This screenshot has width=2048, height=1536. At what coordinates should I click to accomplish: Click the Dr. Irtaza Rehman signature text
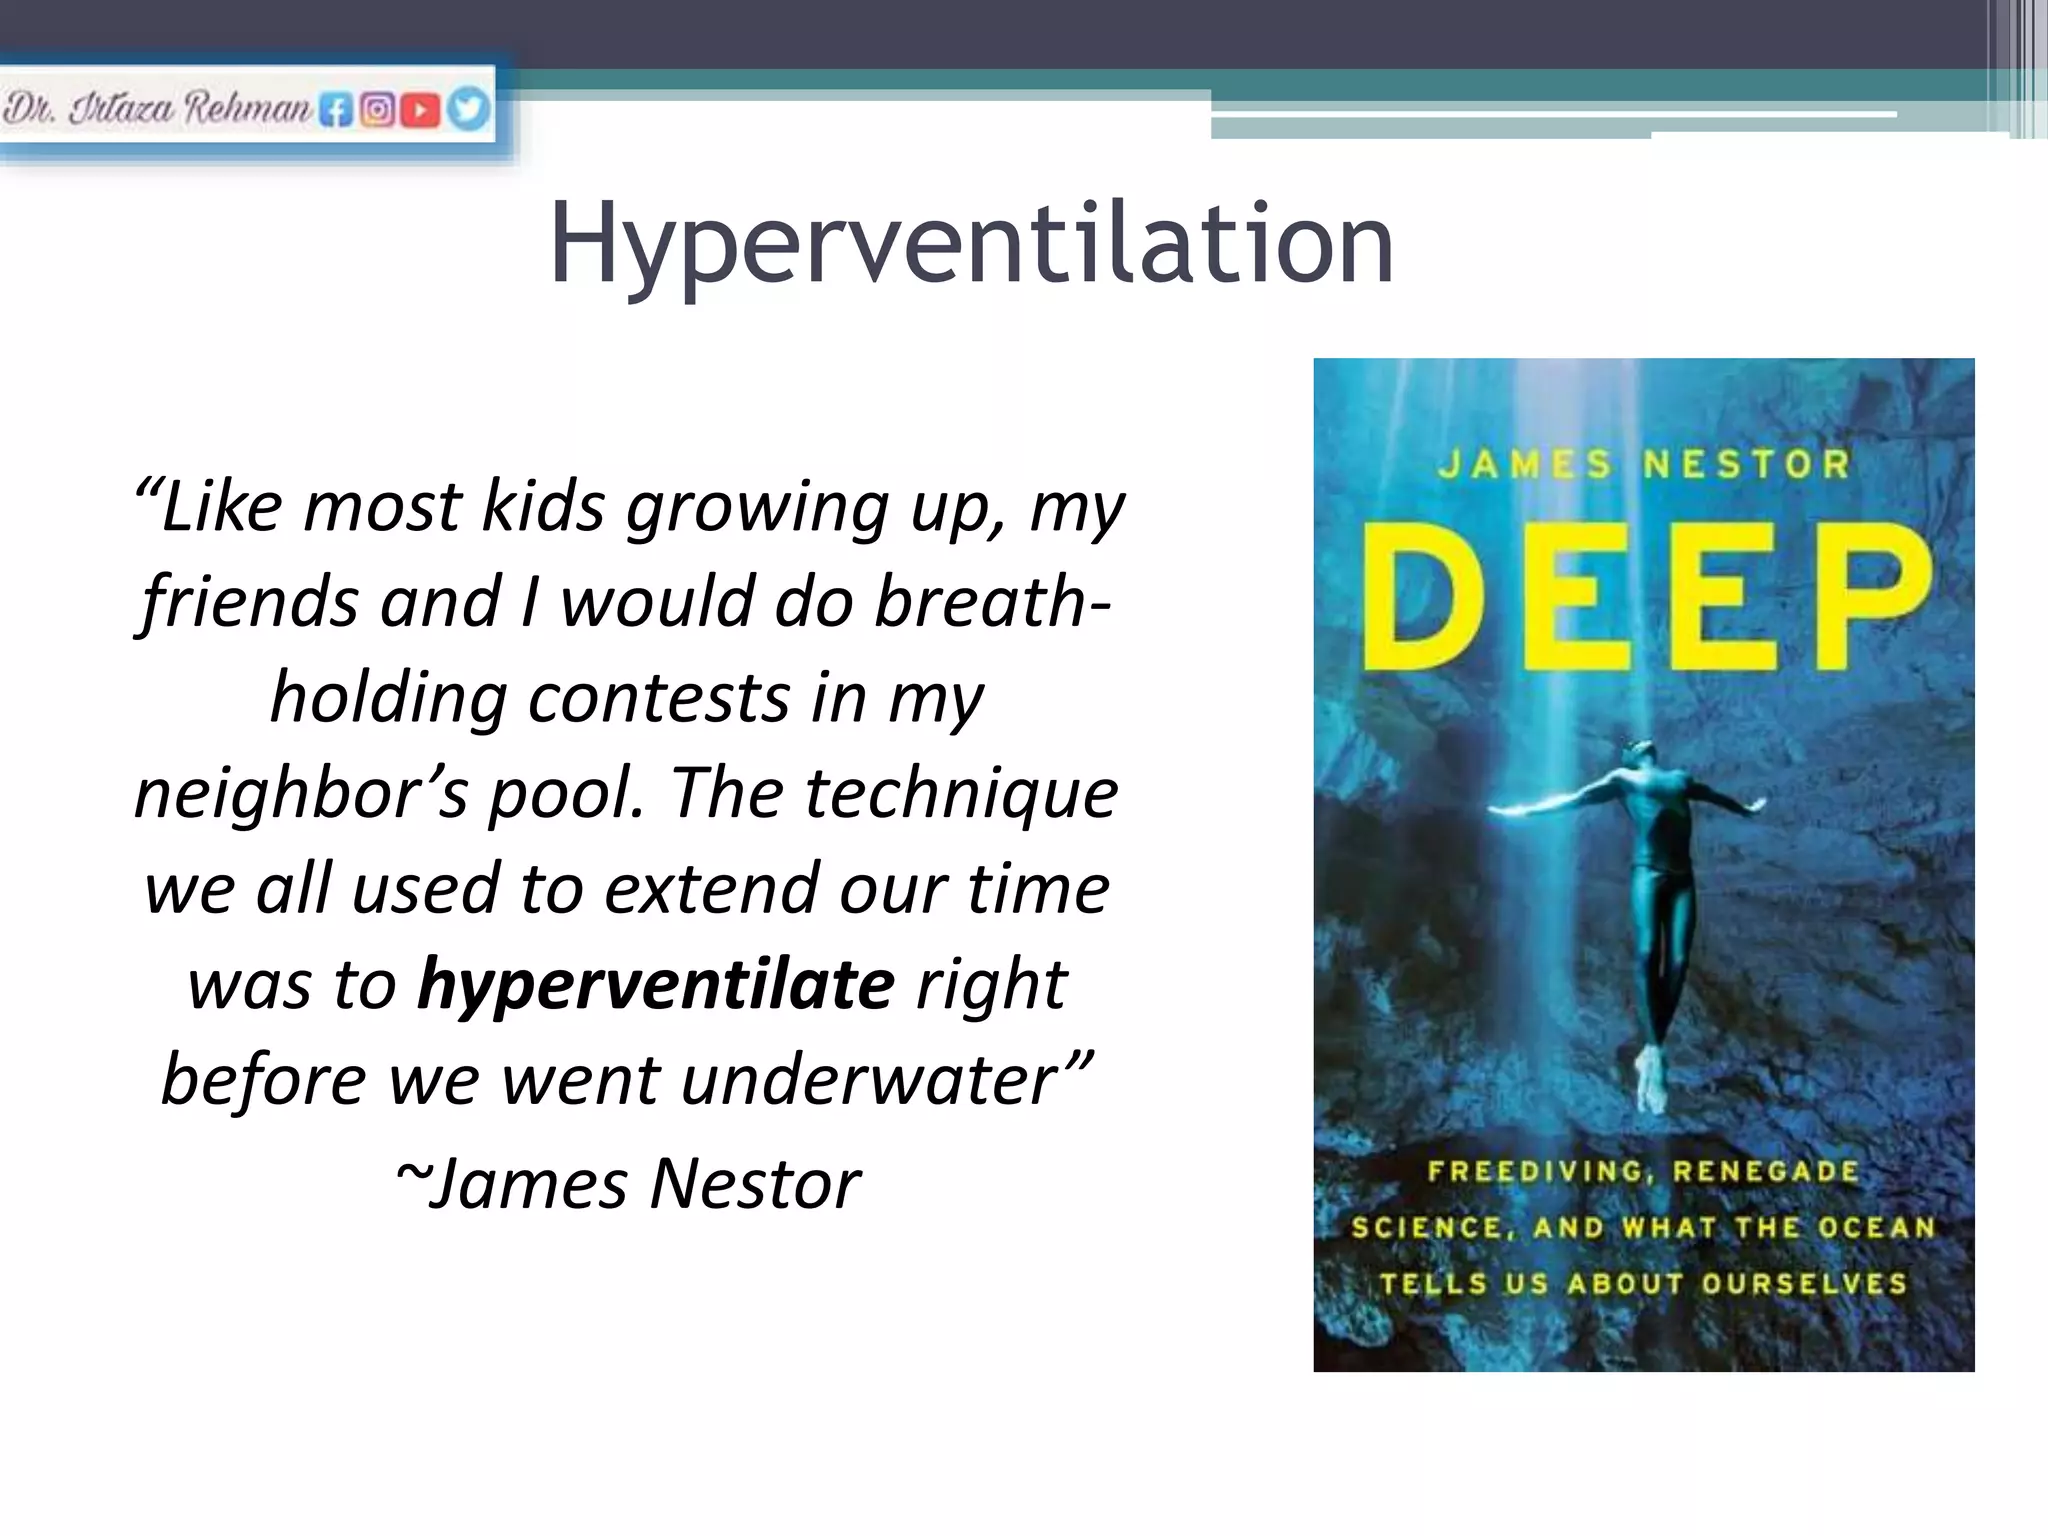[x=157, y=108]
